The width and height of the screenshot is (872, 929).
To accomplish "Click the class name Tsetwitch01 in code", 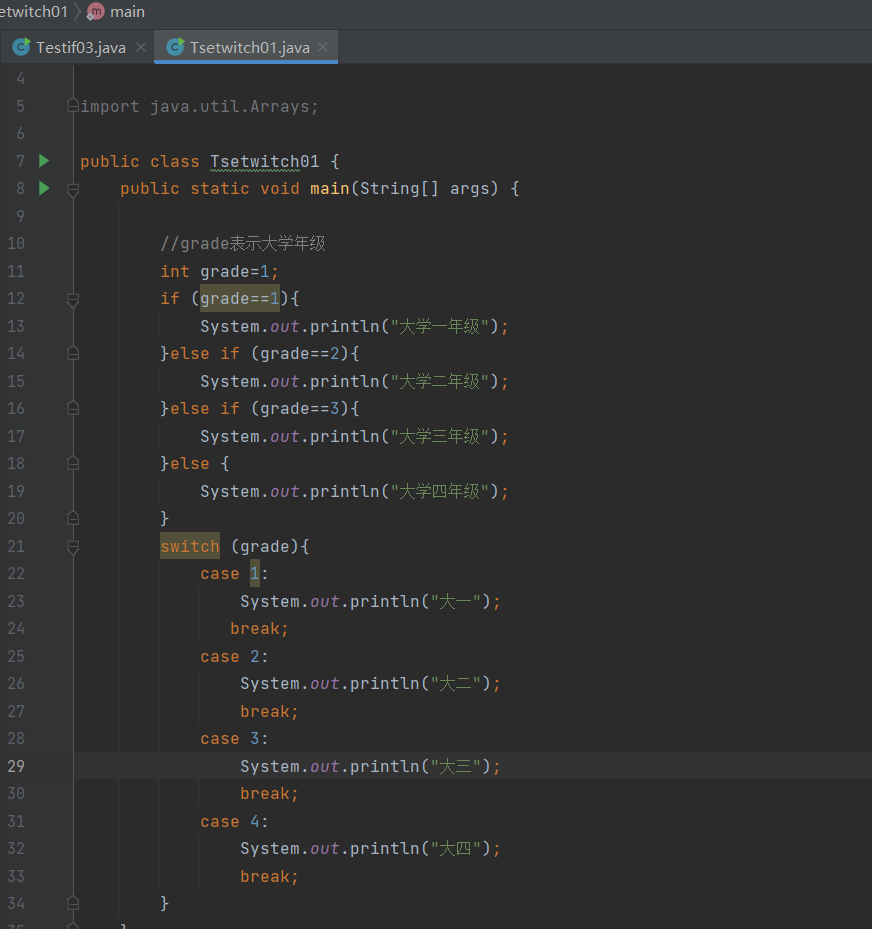I will pos(265,161).
